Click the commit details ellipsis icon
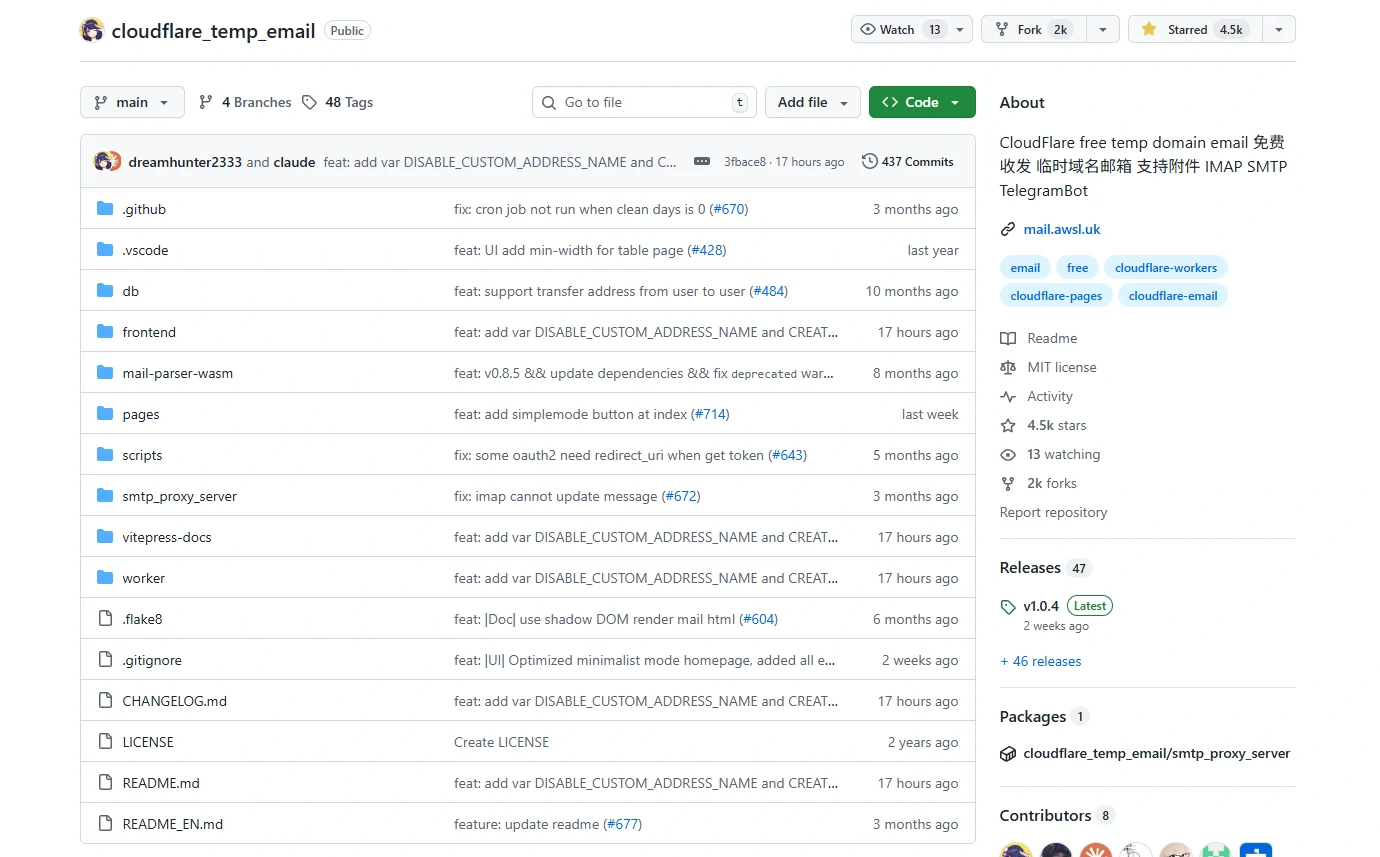Image resolution: width=1380 pixels, height=857 pixels. coord(702,162)
